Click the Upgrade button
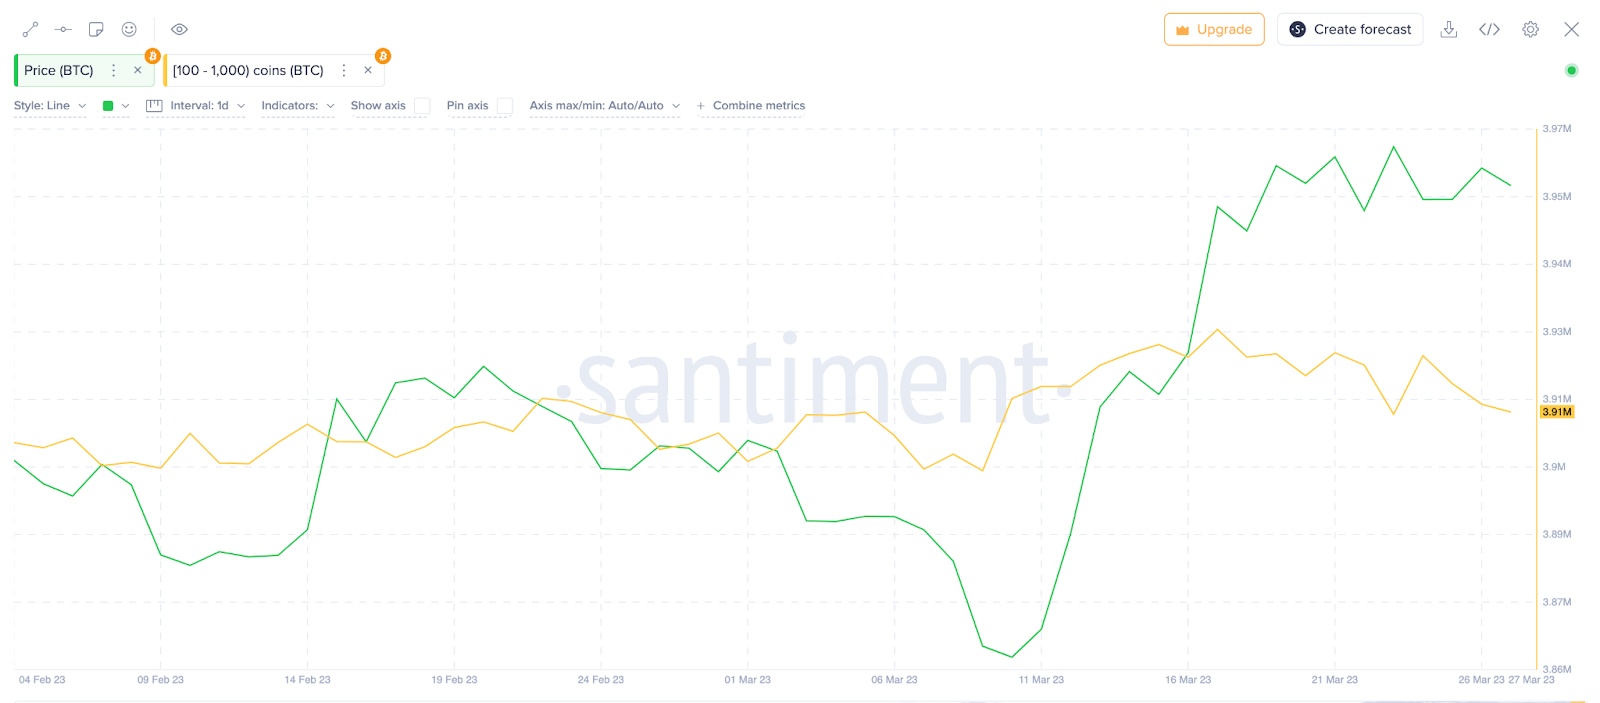 pyautogui.click(x=1214, y=29)
